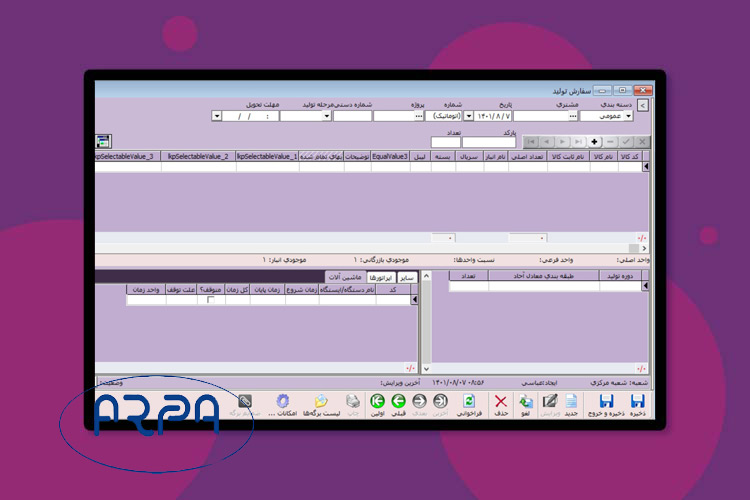Click the plus button to add row
This screenshot has height=500, width=750.
pyautogui.click(x=595, y=142)
